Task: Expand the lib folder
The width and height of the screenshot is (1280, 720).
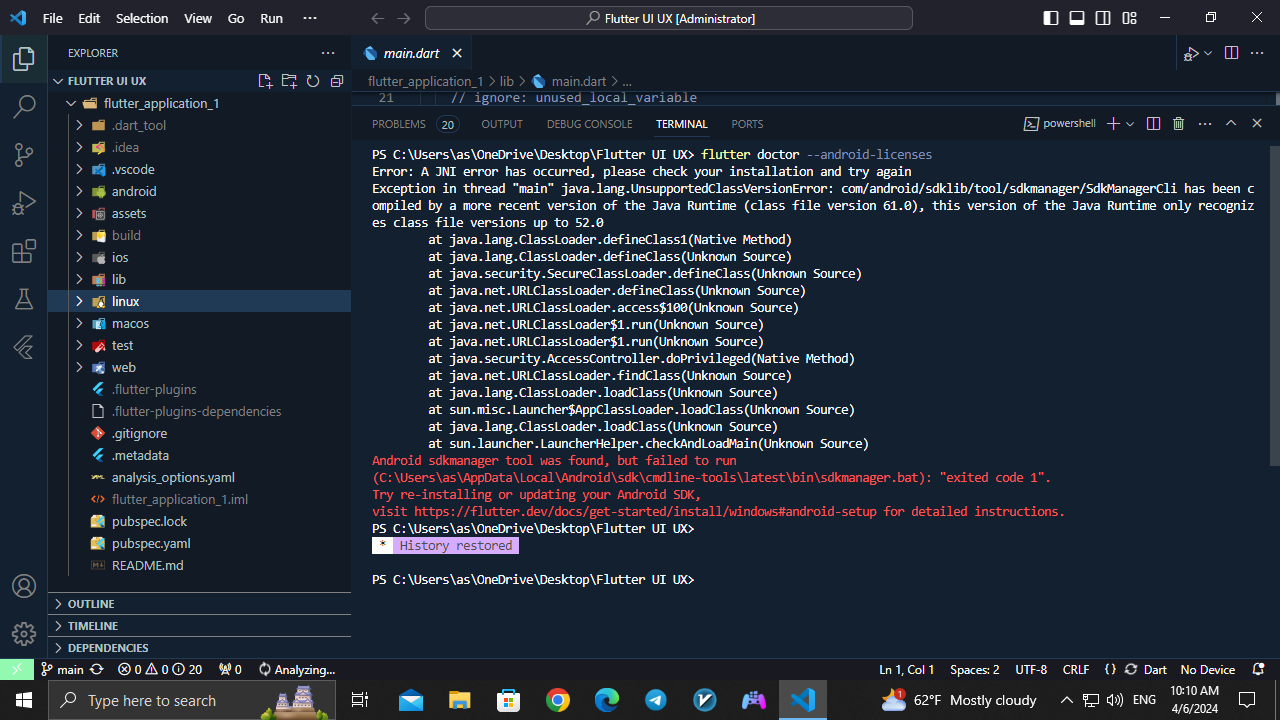Action: [79, 279]
